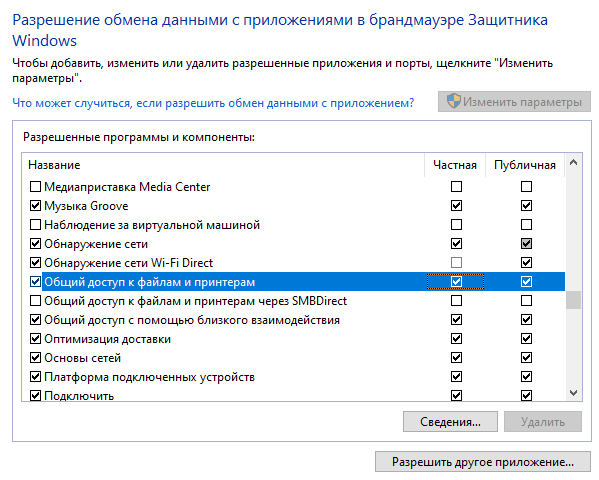Toggle Private checkbox for Медиаприставка Media Center

(456, 186)
